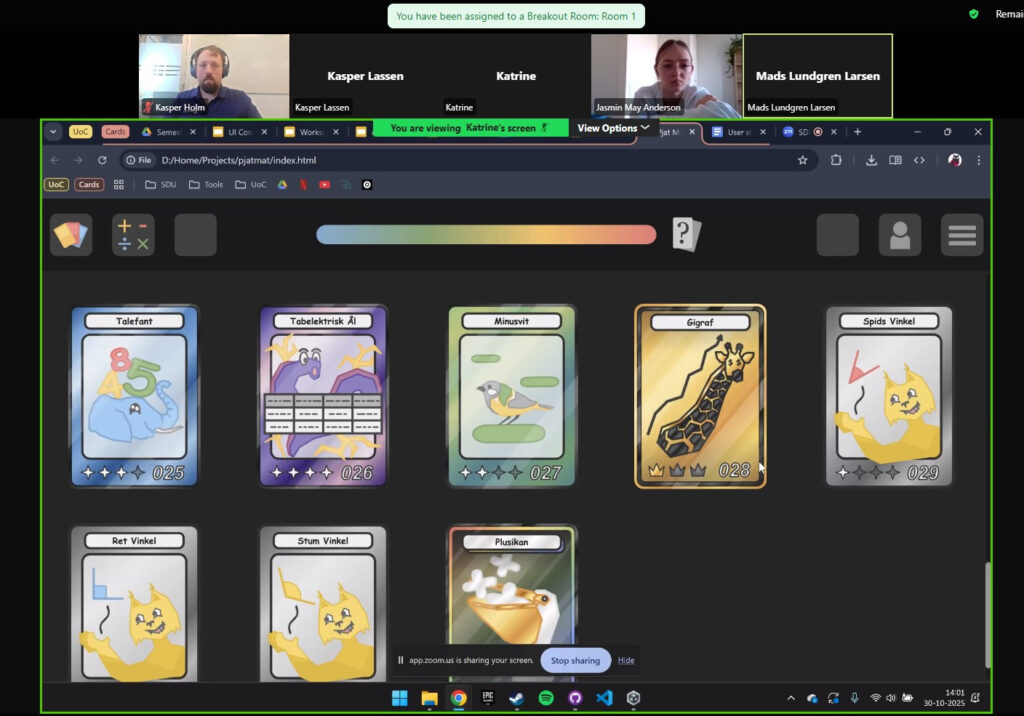Viewport: 1024px width, 716px height.
Task: Open Chrome extensions puzzle icon
Action: pyautogui.click(x=836, y=160)
